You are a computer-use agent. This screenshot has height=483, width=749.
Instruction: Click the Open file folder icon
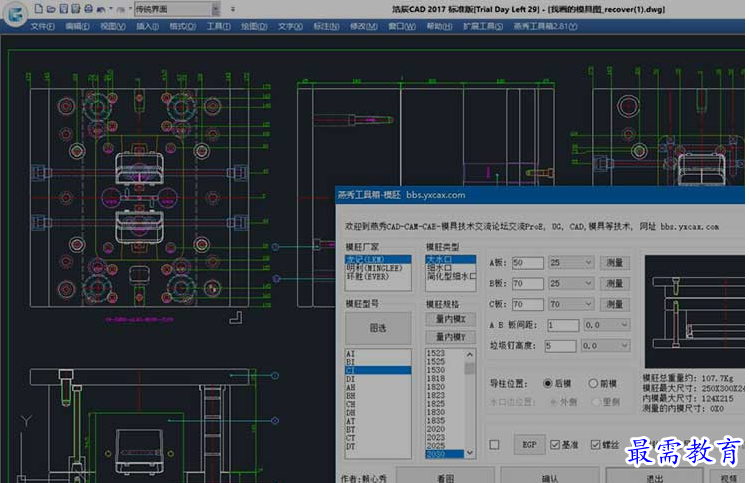click(x=51, y=9)
